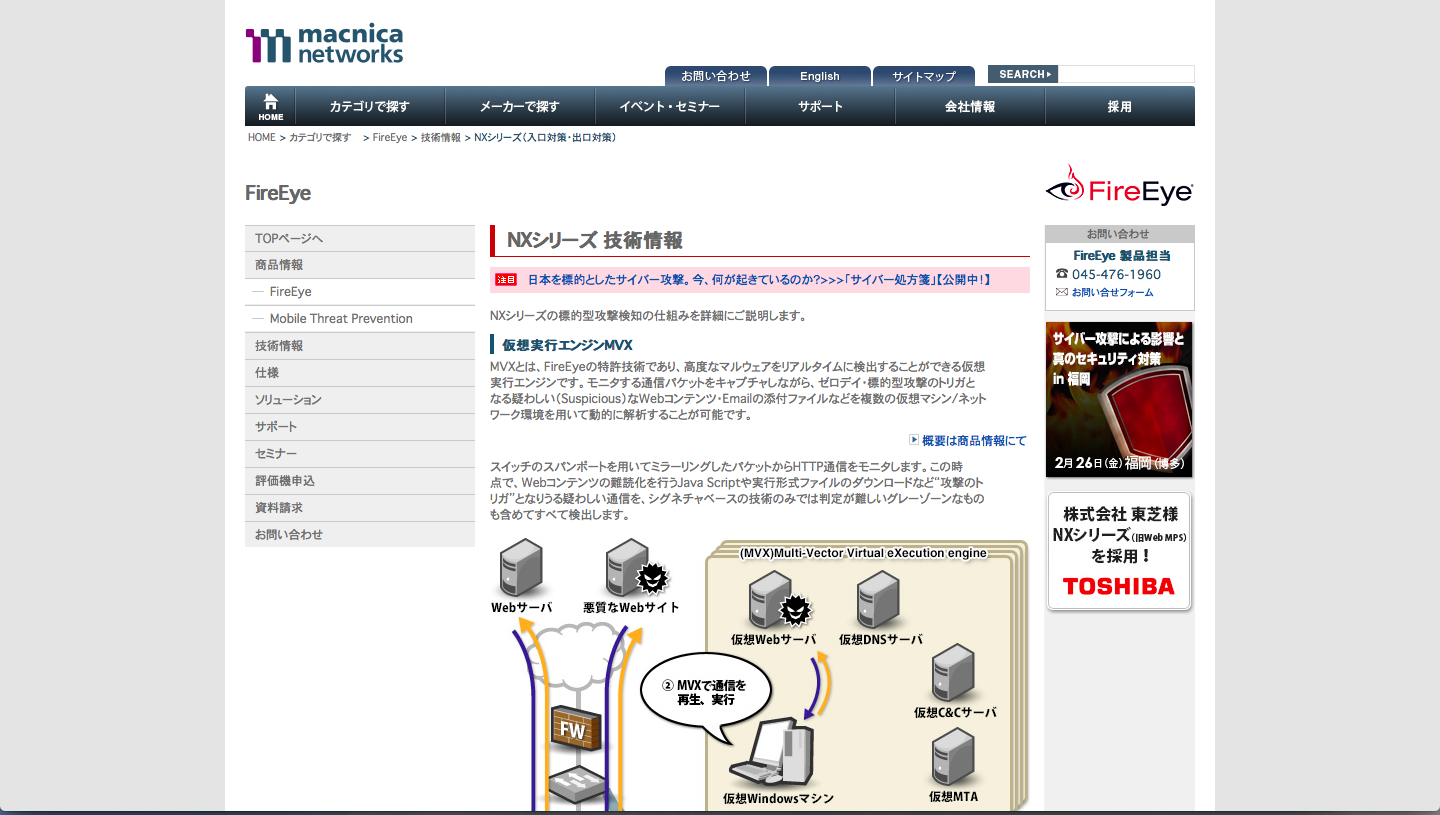Open the TOSHIBA NXシリーズ banner
Viewport: 1440px width, 815px height.
pos(1119,551)
